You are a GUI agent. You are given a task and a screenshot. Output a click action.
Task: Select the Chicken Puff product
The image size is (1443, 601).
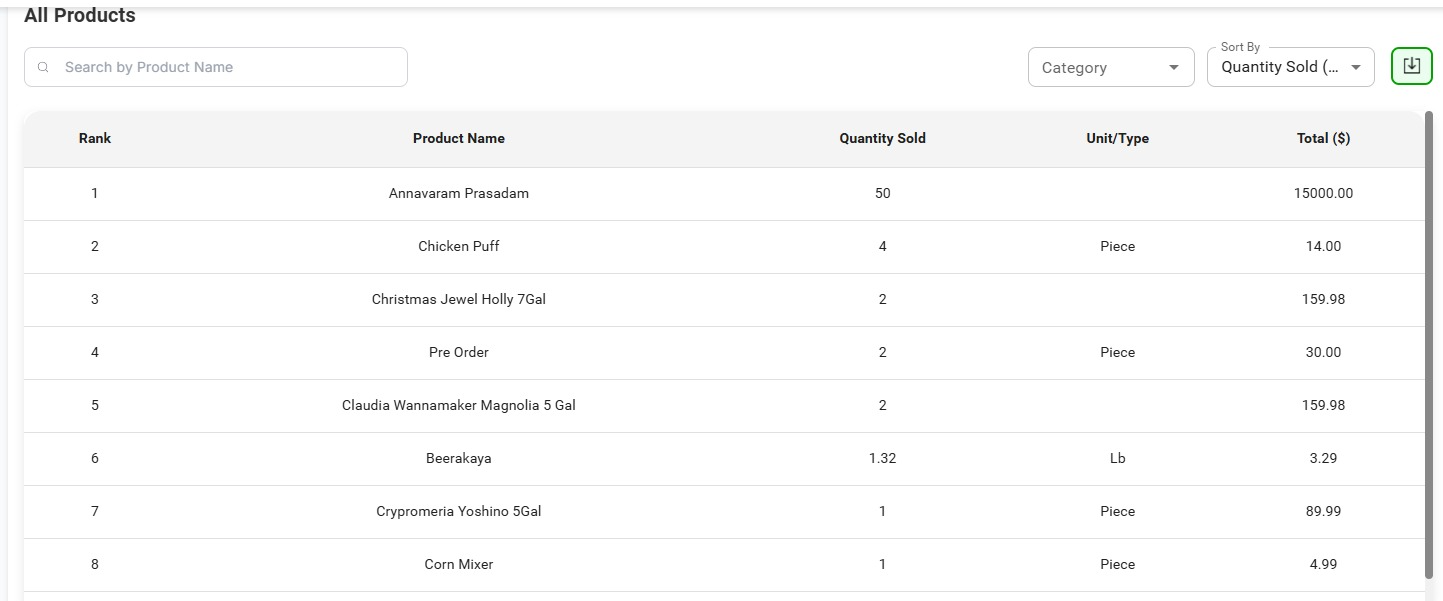(458, 246)
